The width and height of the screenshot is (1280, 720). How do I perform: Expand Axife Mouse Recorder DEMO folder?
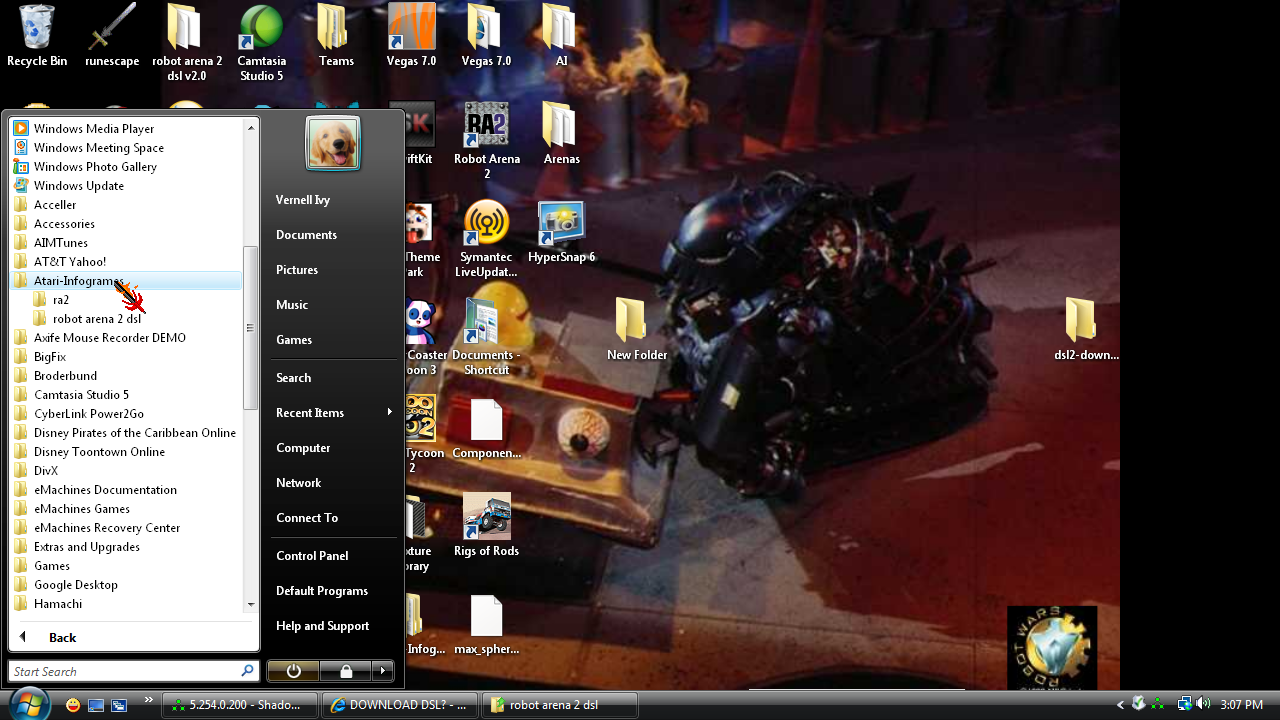pos(127,337)
